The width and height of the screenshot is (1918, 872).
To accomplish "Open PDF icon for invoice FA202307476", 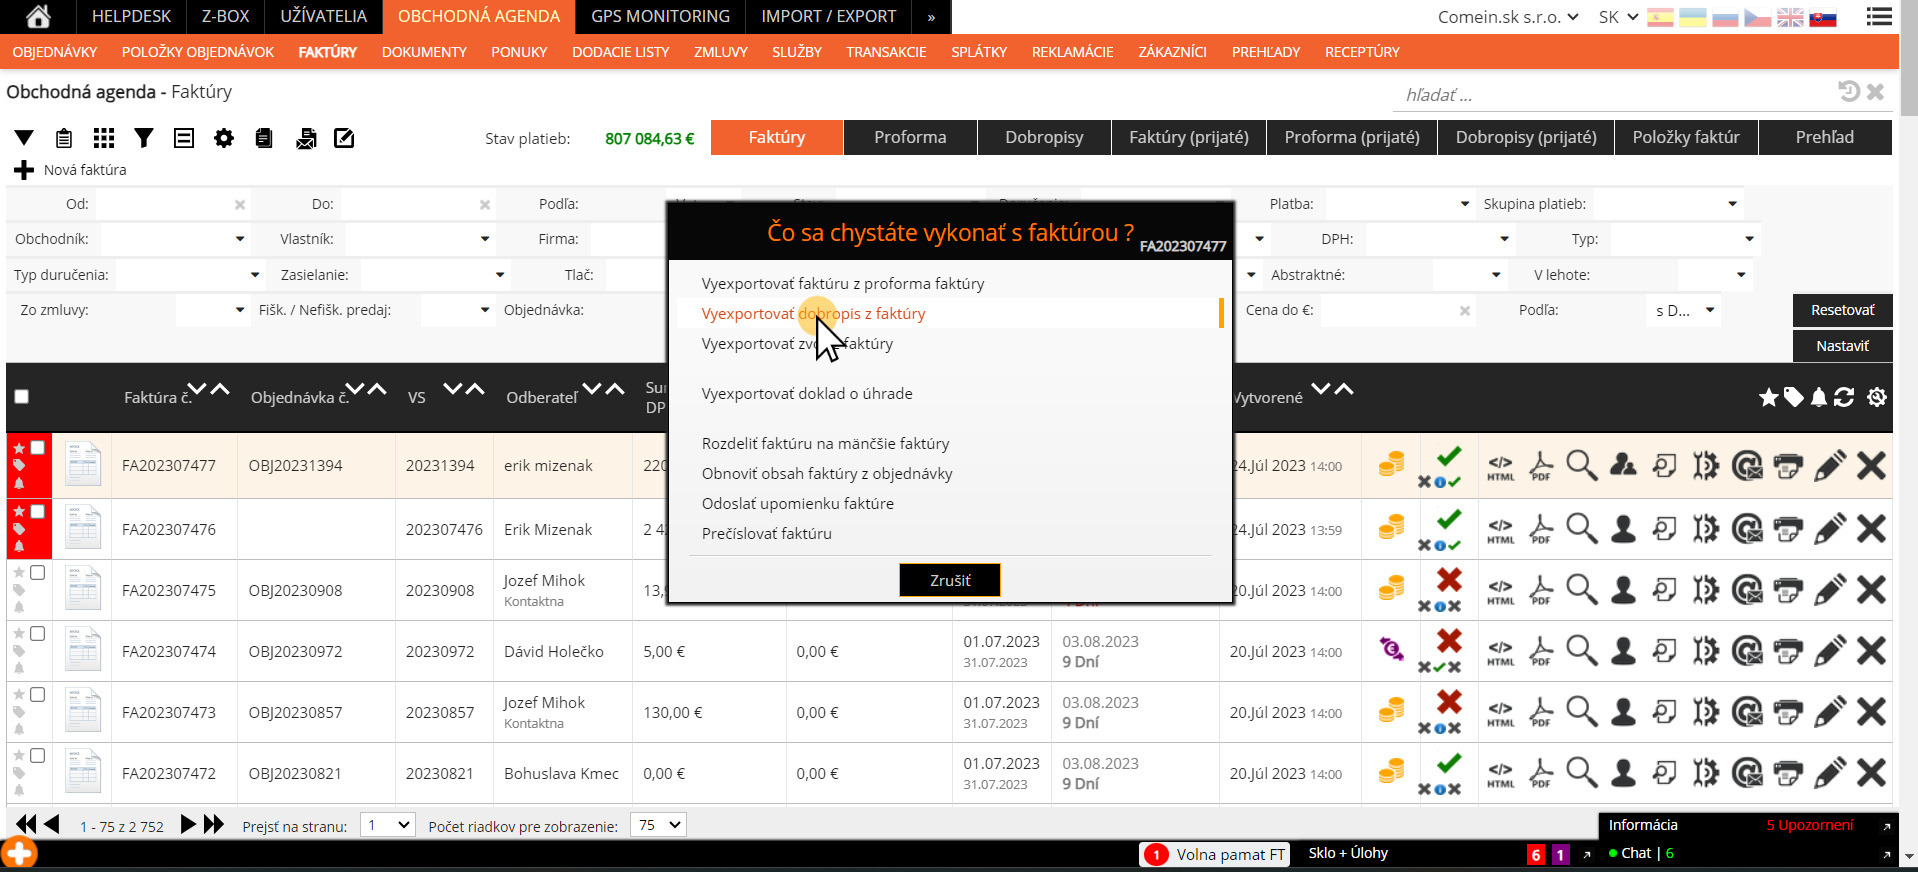I will tap(1541, 528).
